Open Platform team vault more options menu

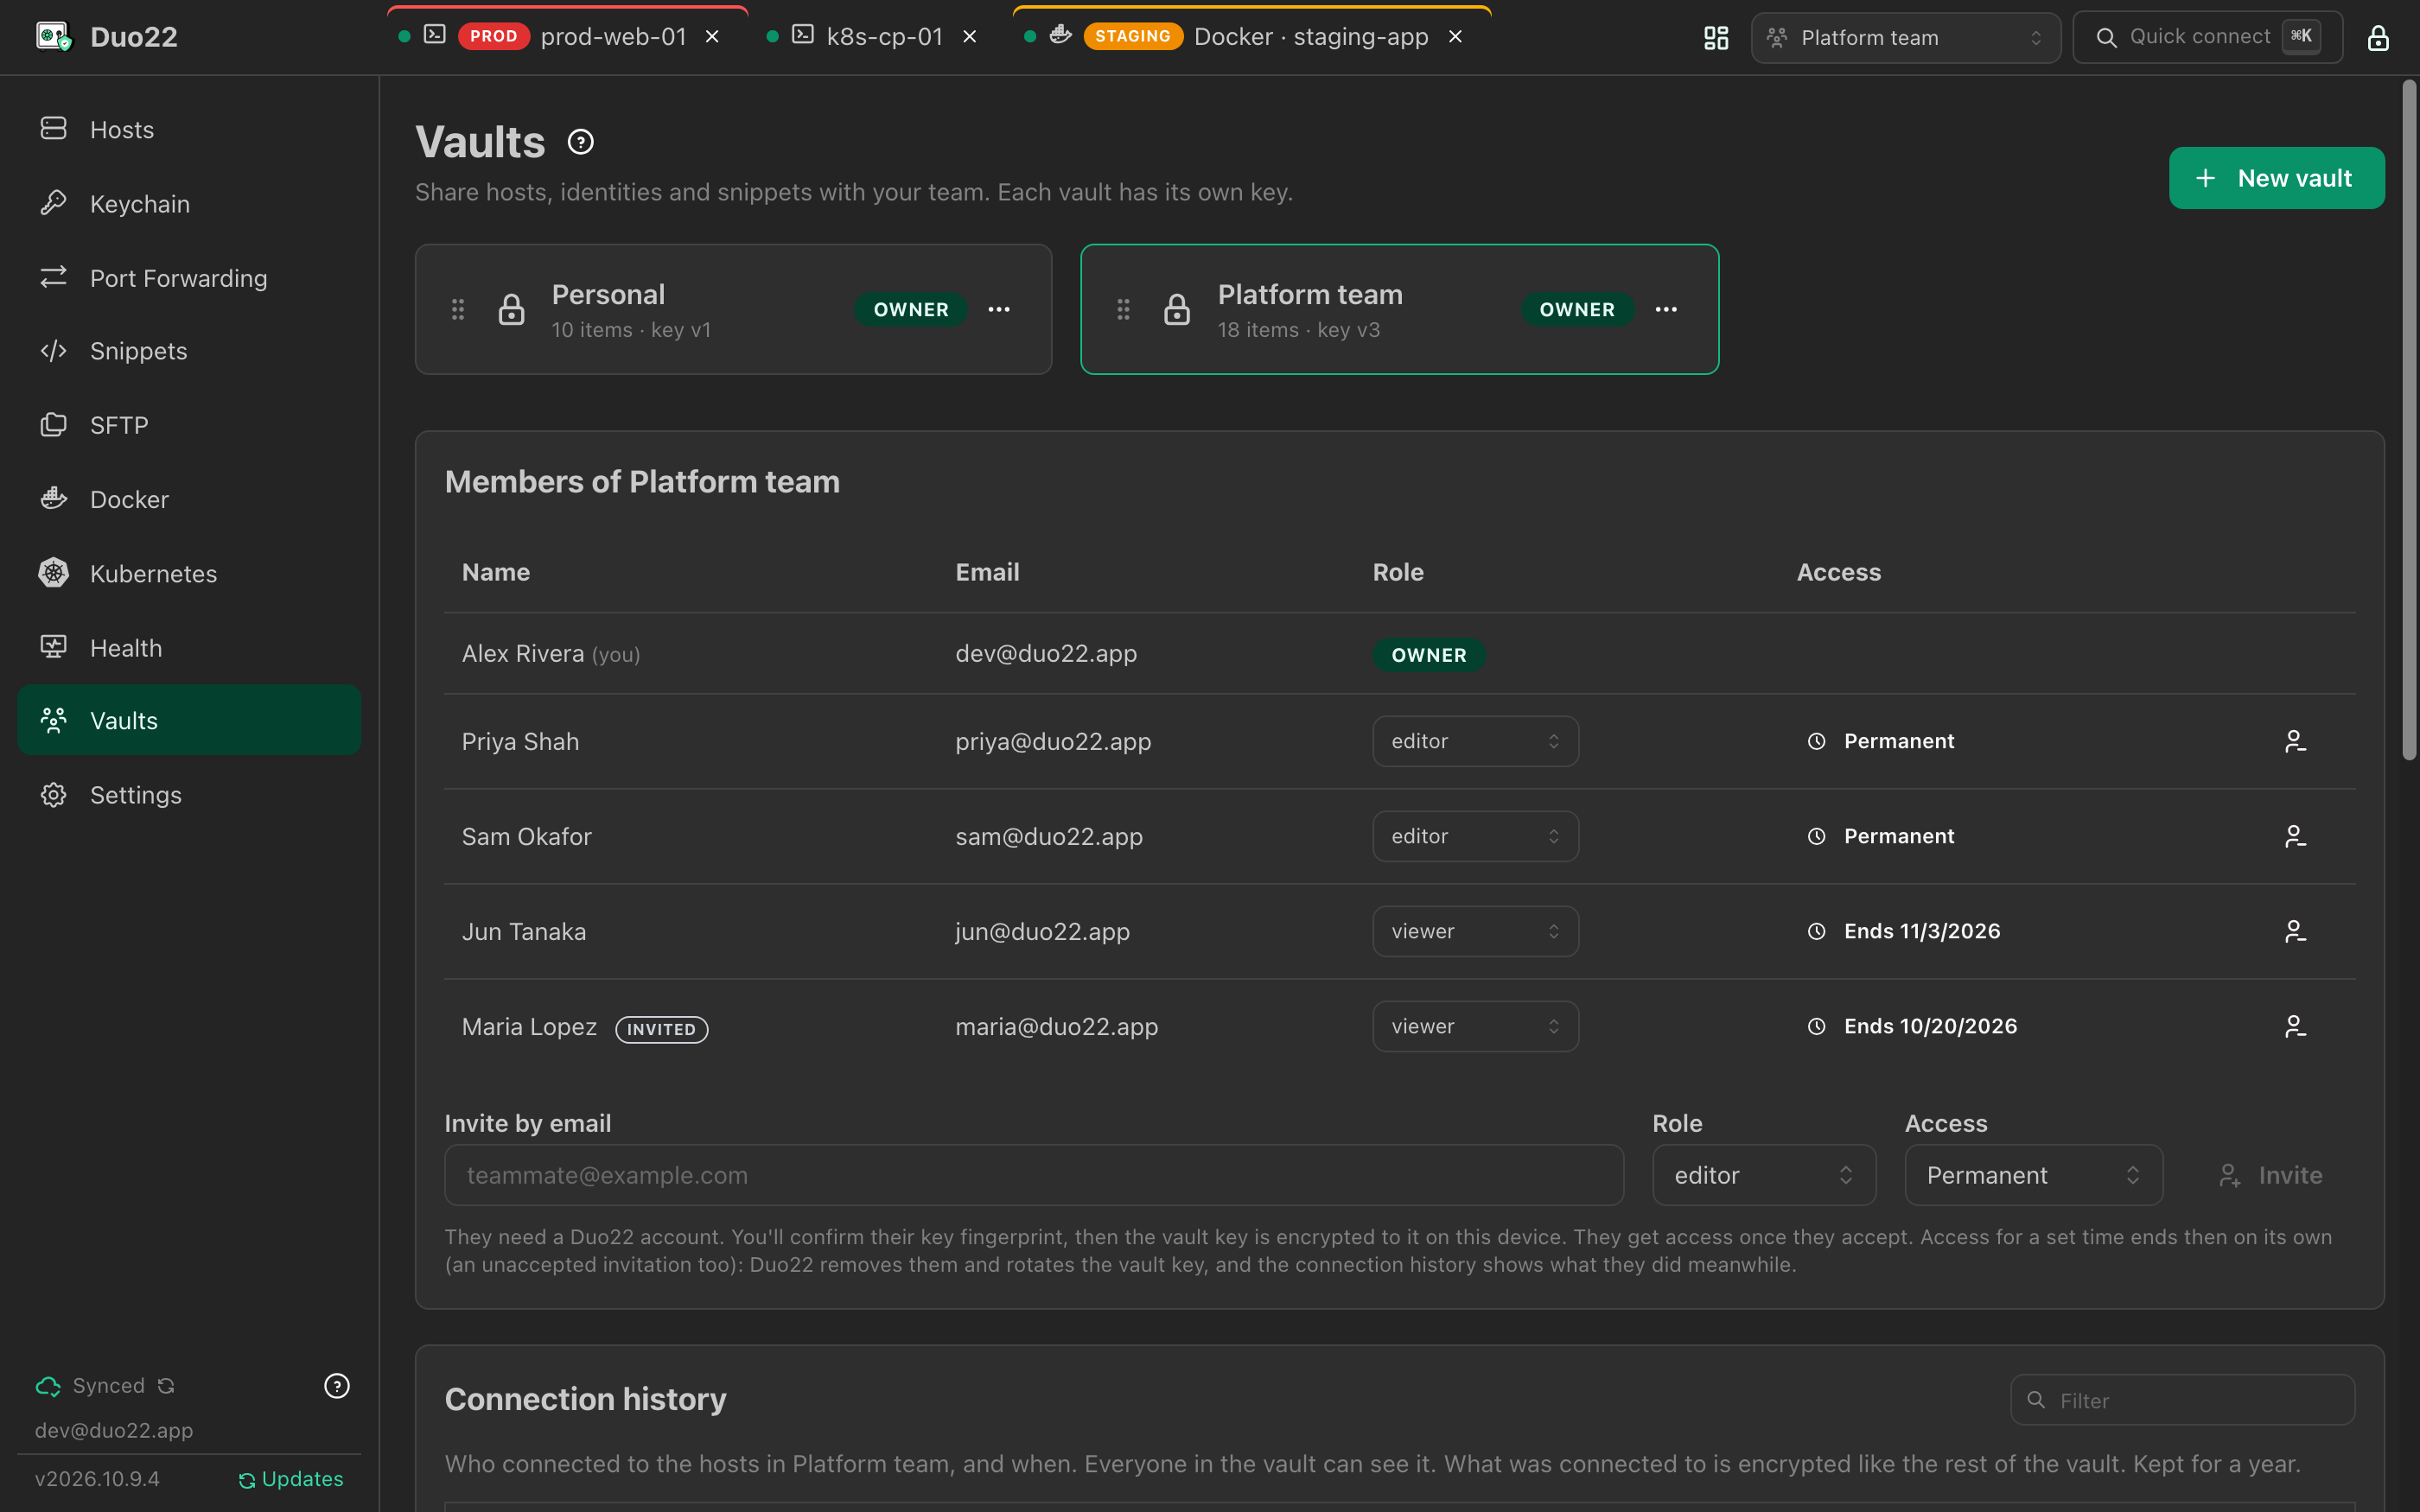pos(1666,309)
